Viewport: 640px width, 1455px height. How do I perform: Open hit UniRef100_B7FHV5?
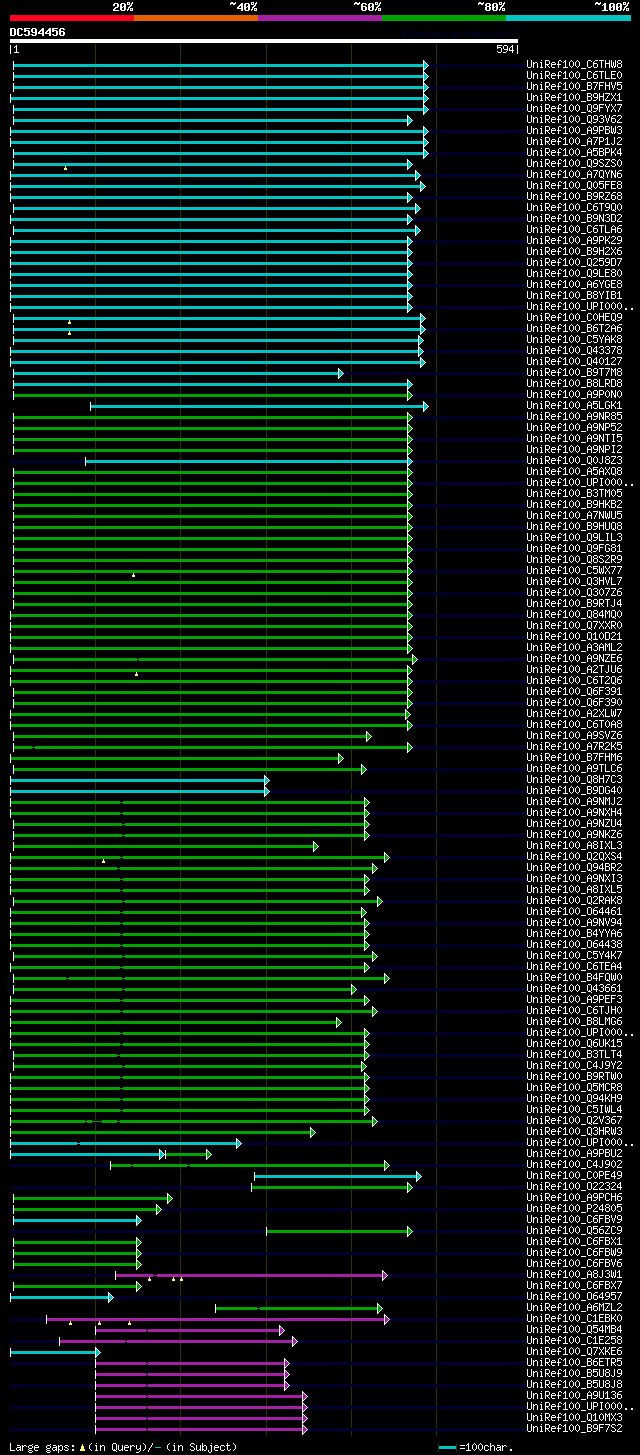574,86
